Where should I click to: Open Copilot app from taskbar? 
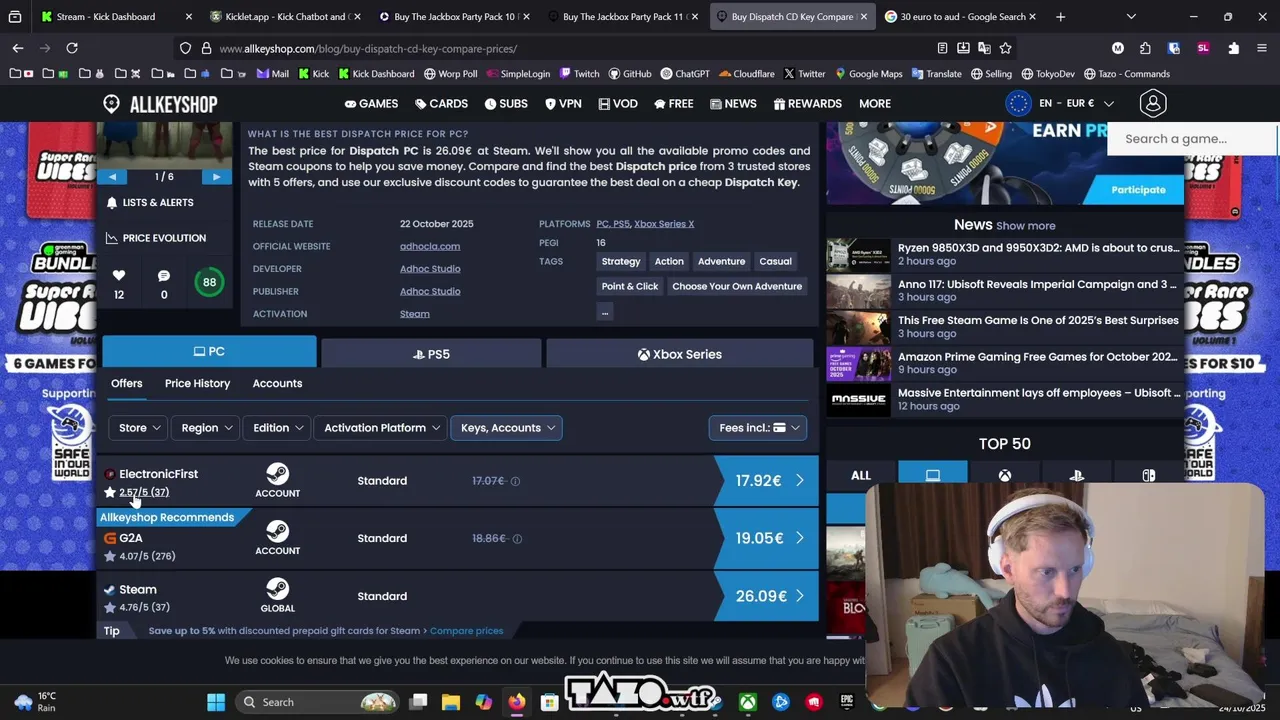pyautogui.click(x=484, y=702)
